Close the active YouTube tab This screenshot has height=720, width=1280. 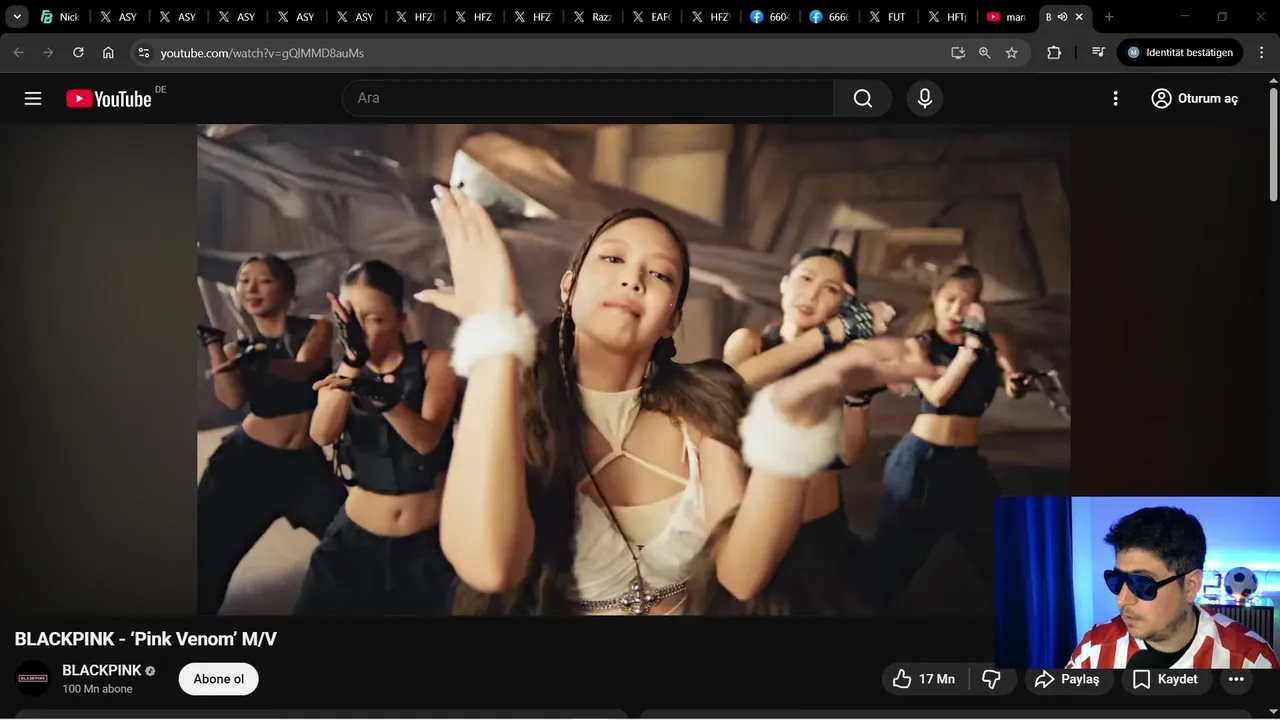1079,17
